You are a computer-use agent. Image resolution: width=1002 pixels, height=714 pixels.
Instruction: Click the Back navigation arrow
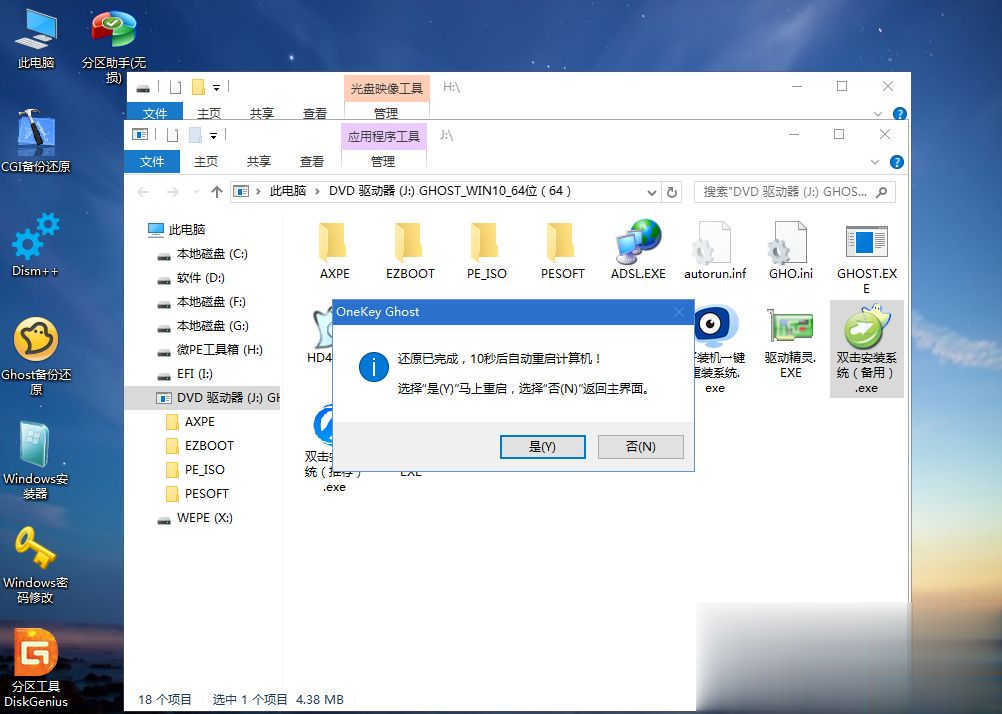tap(144, 192)
